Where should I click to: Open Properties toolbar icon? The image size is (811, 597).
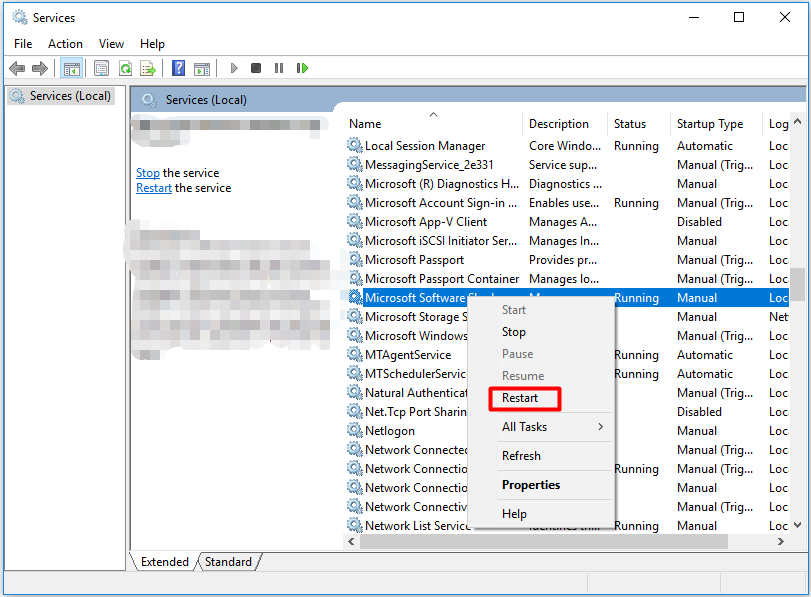pos(101,68)
